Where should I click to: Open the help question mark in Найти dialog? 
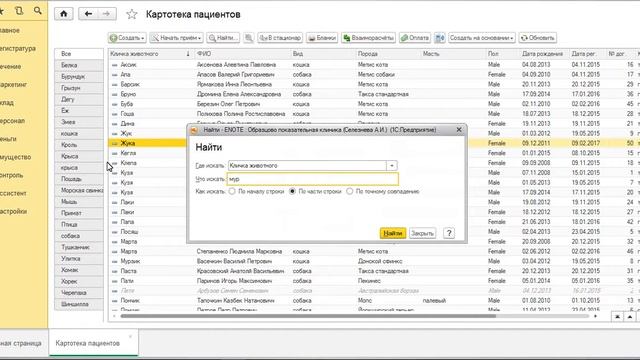pyautogui.click(x=449, y=233)
